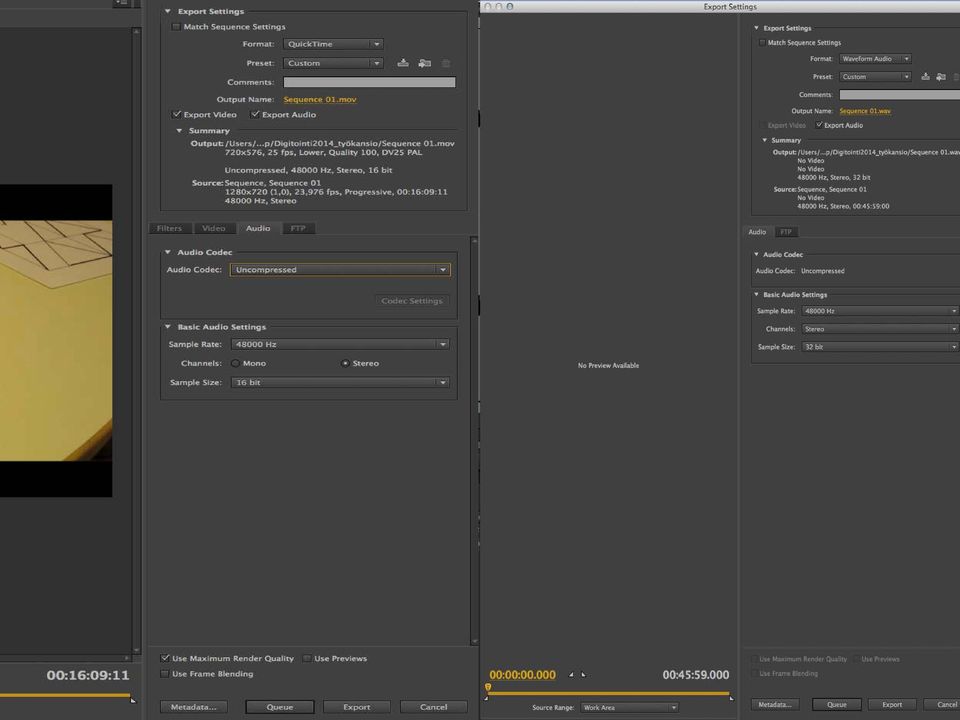Click the yellow playhead marker above the timeline bar
The height and width of the screenshot is (720, 960).
click(488, 687)
